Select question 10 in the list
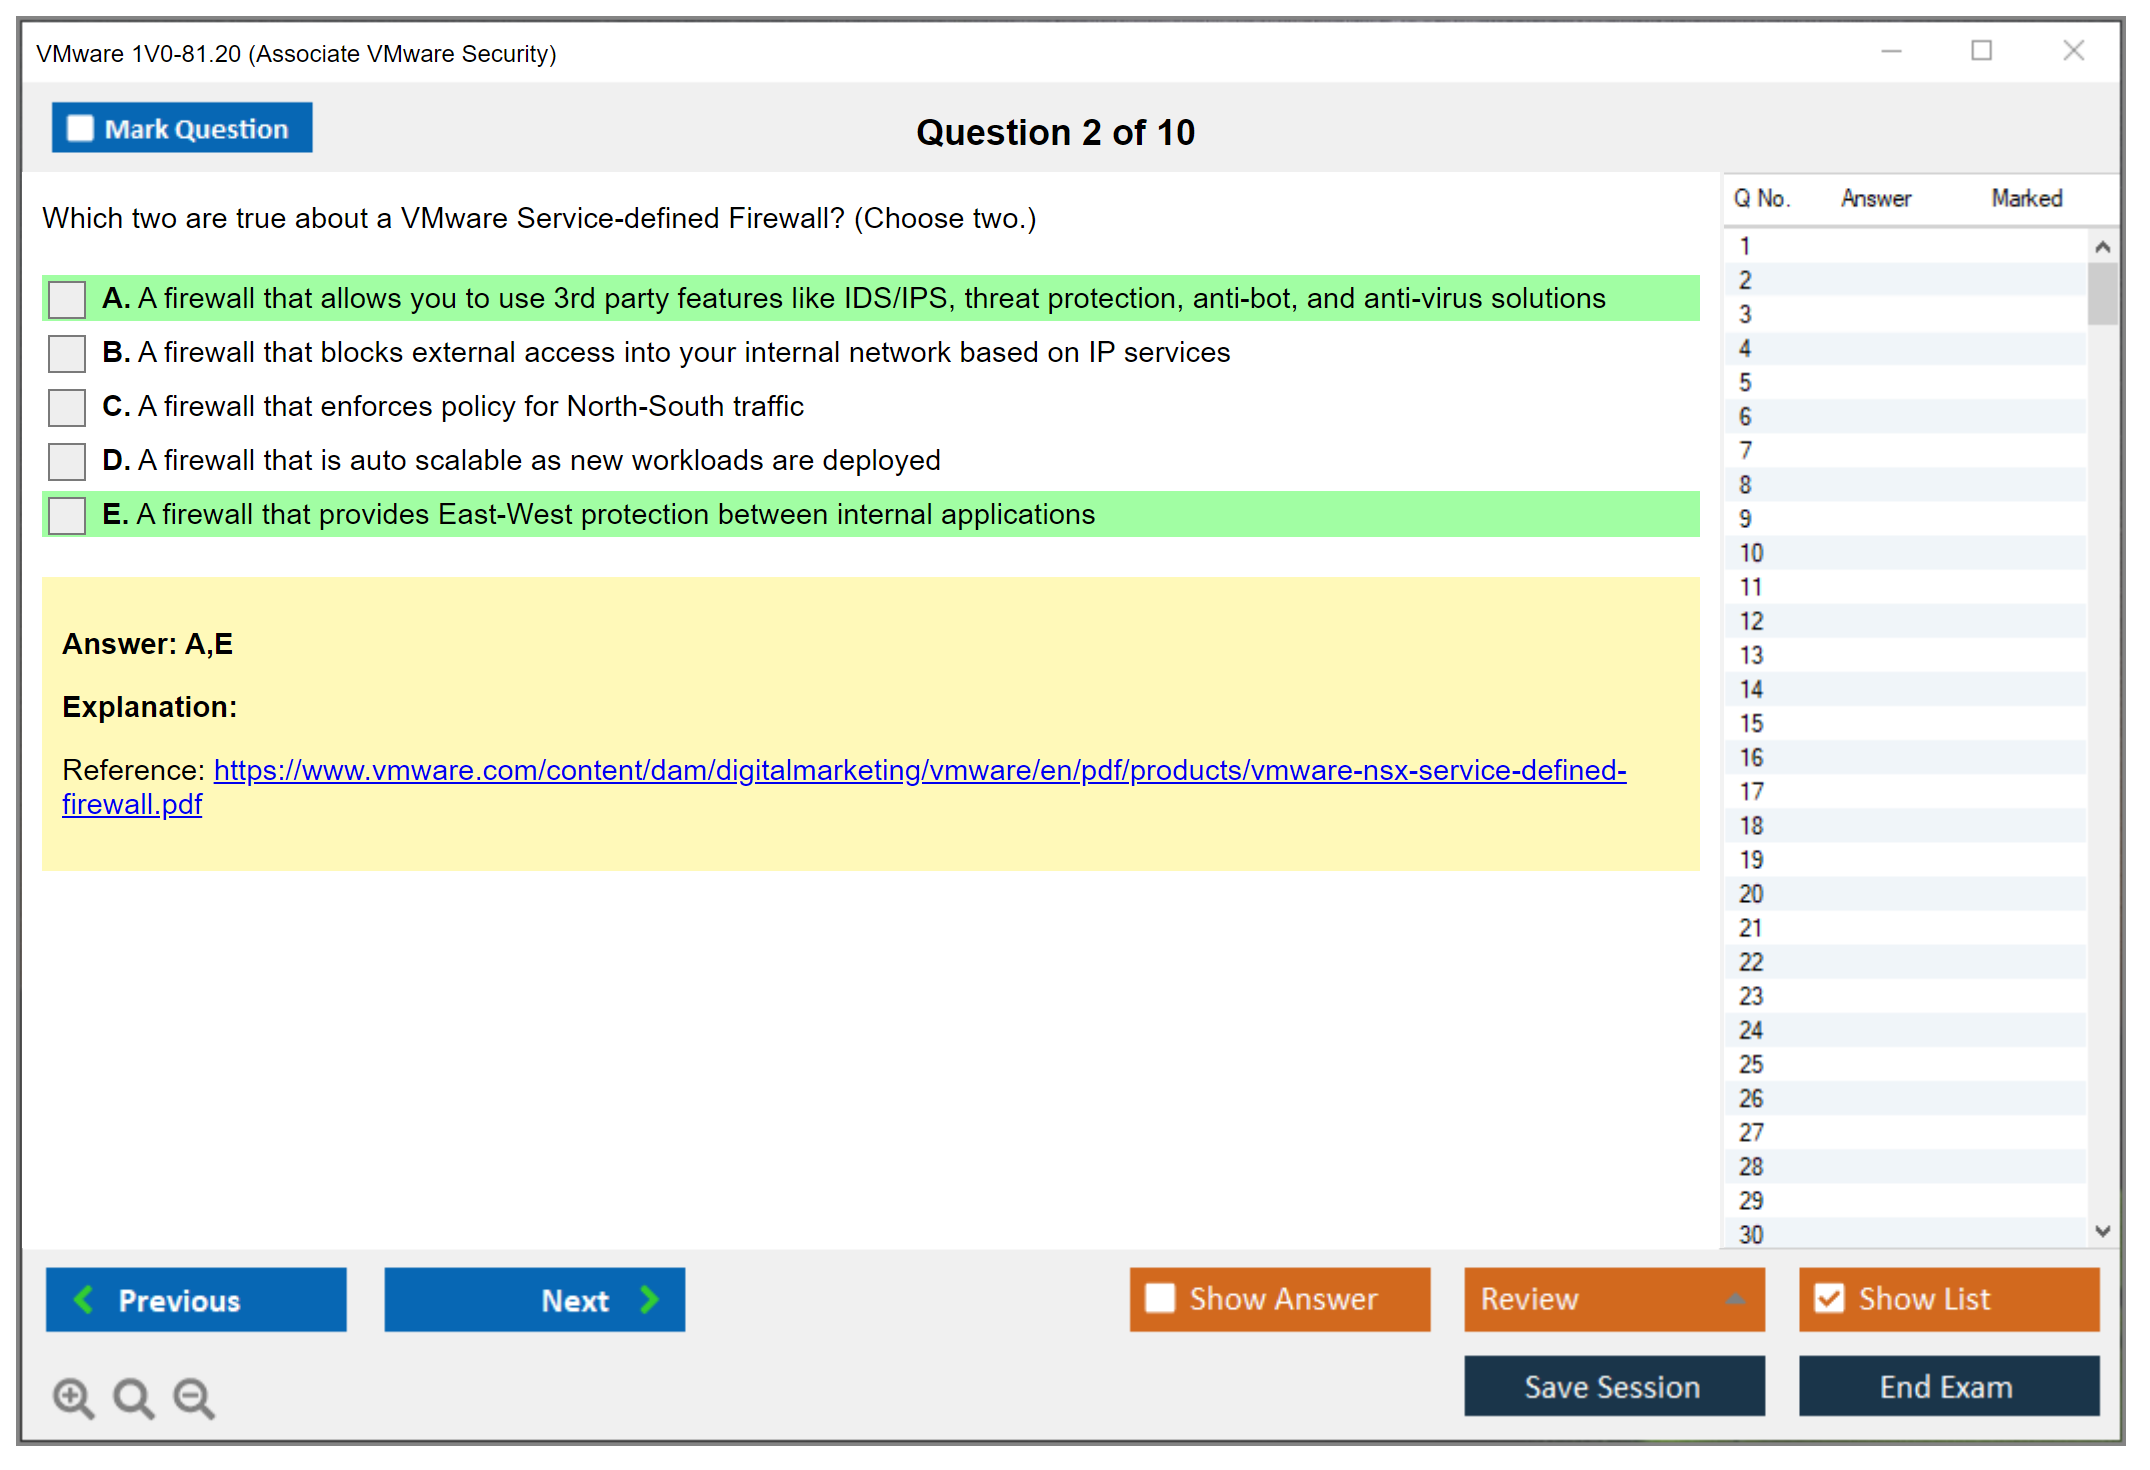Screen dimensions: 2150x1470 tap(1751, 553)
